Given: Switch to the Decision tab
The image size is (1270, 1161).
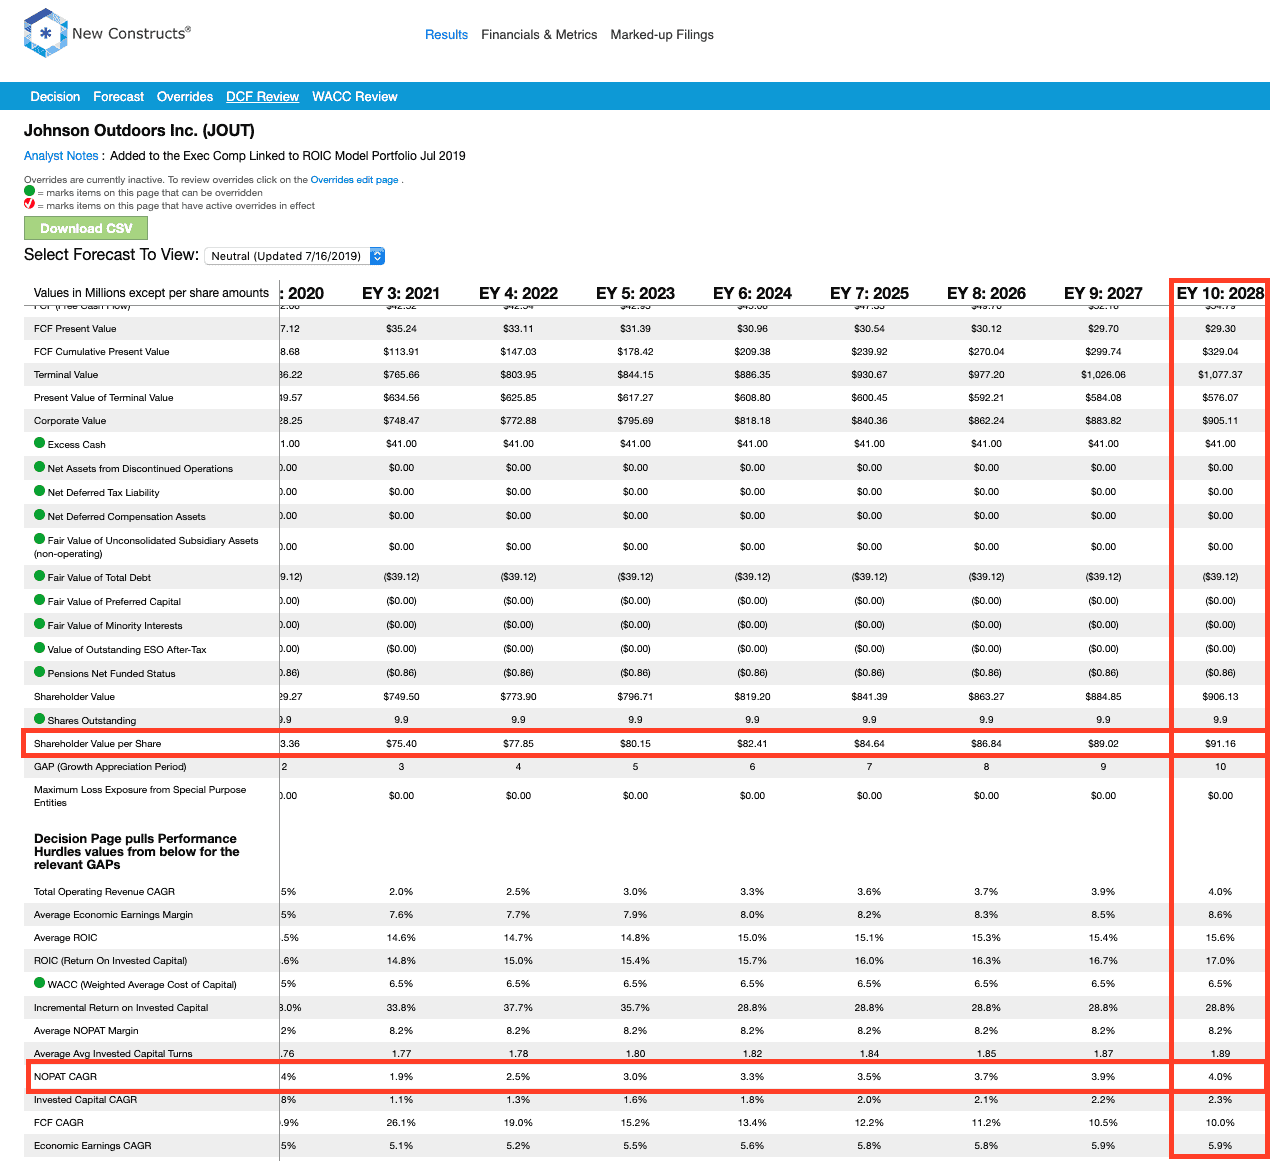Looking at the screenshot, I should pyautogui.click(x=55, y=97).
